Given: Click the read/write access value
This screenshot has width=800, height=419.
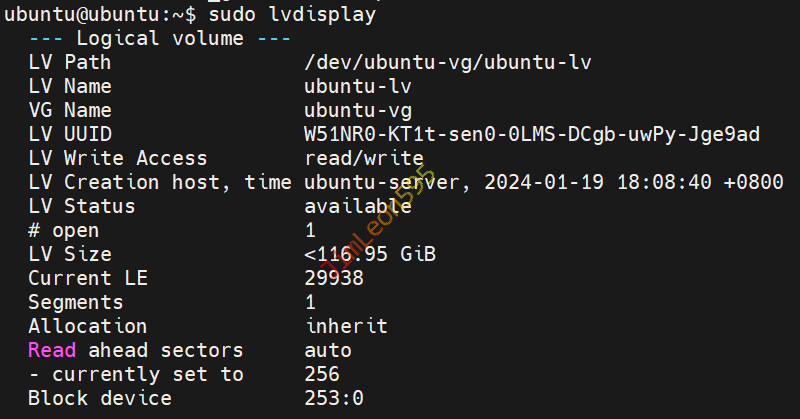Looking at the screenshot, I should 364,159.
